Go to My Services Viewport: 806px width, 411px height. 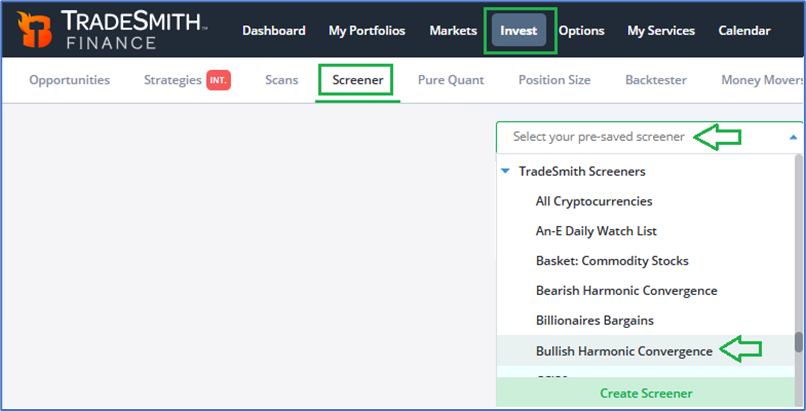(661, 31)
